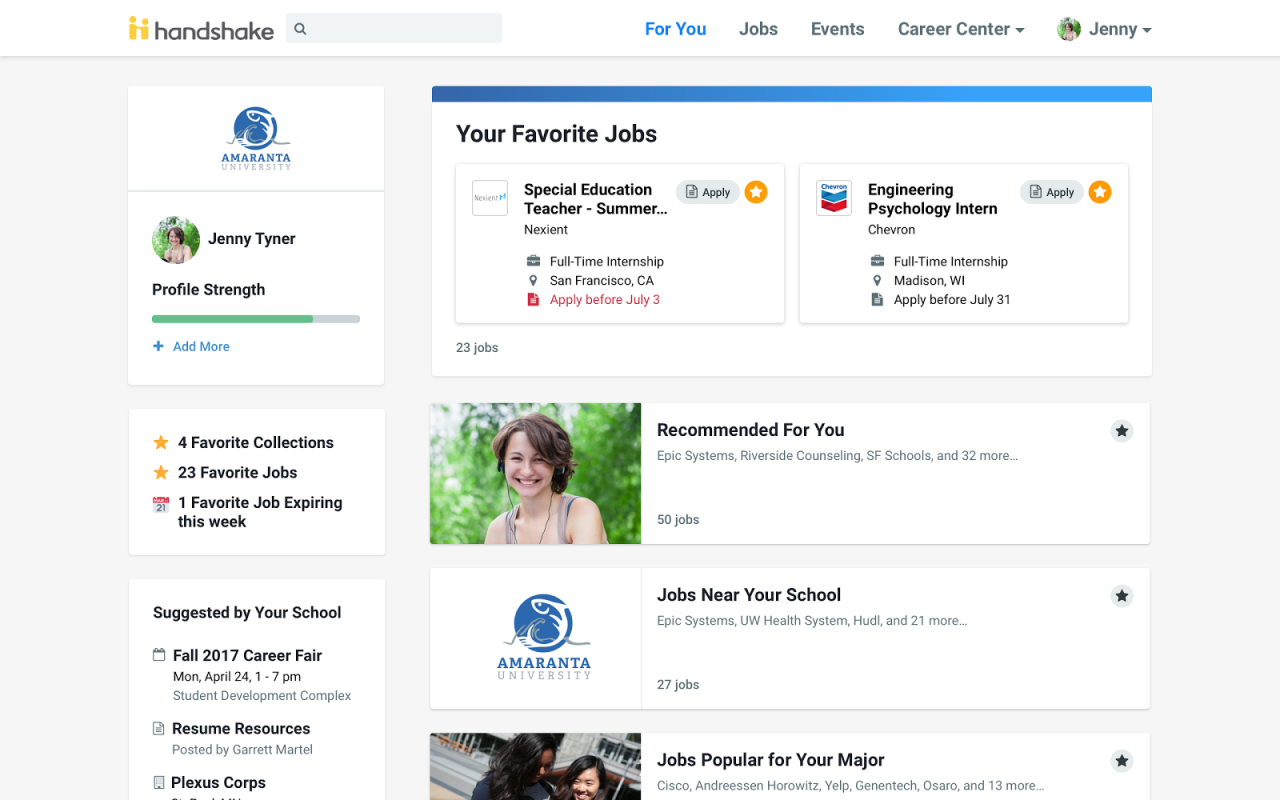Viewport: 1280px width, 800px height.
Task: Open the Events tab
Action: coord(837,29)
